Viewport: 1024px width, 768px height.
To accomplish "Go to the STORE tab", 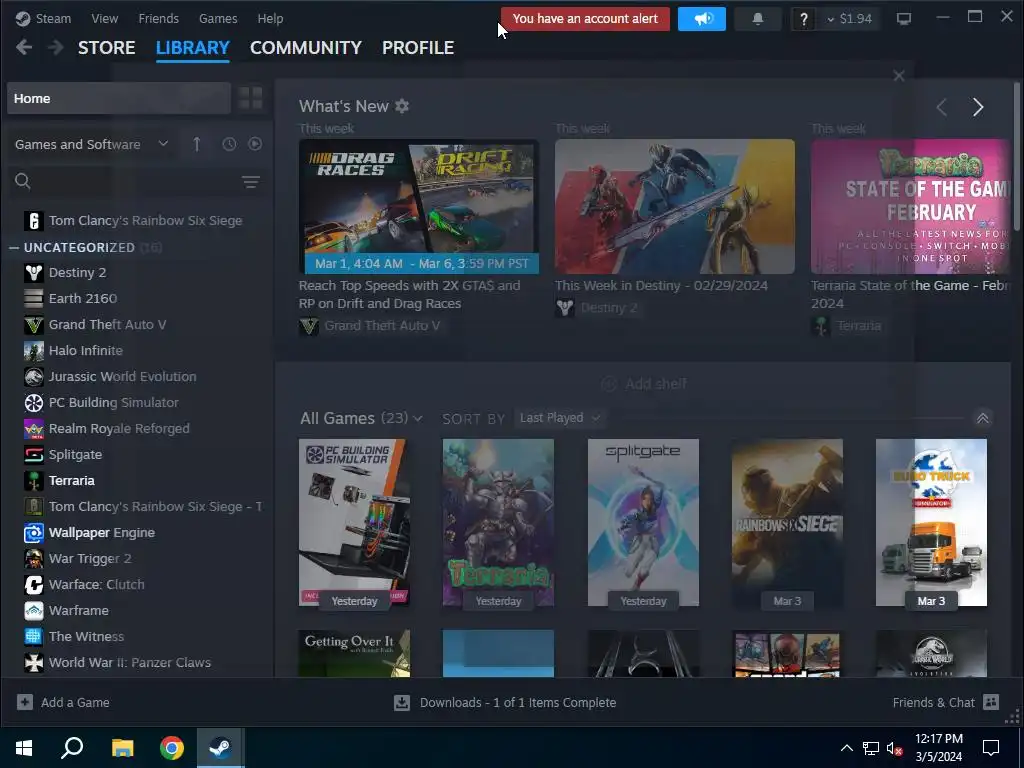I will coord(106,48).
